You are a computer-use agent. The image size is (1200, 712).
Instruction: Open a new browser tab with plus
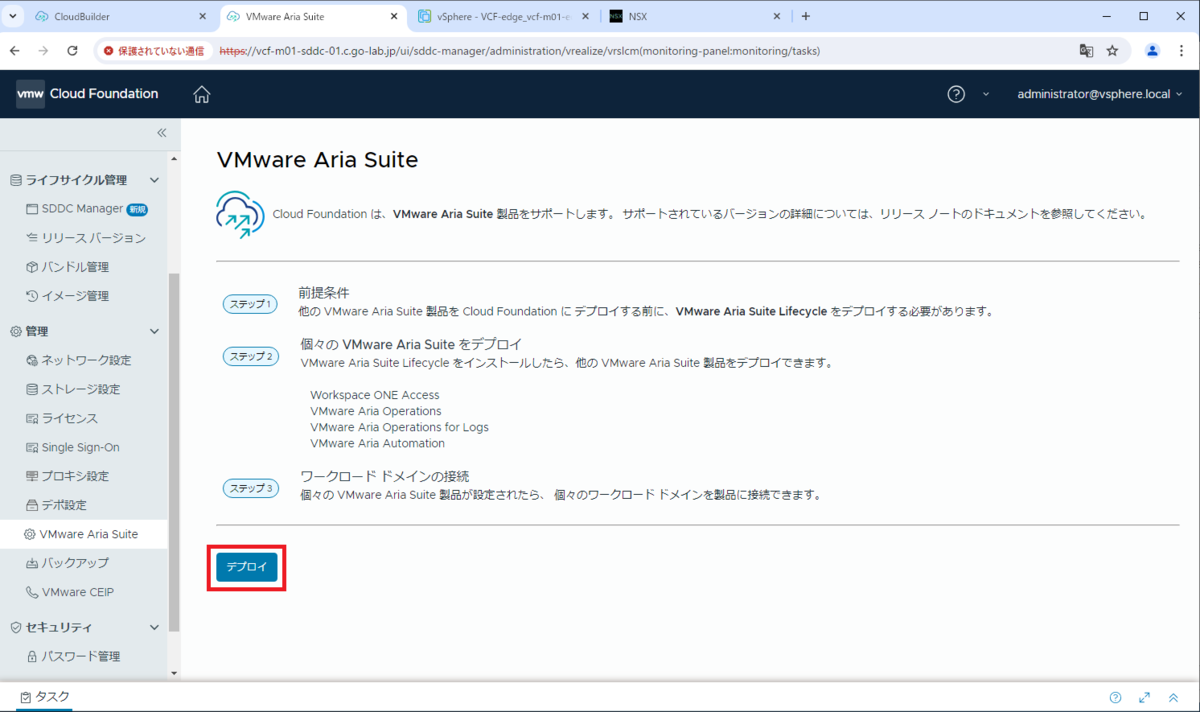tap(806, 16)
